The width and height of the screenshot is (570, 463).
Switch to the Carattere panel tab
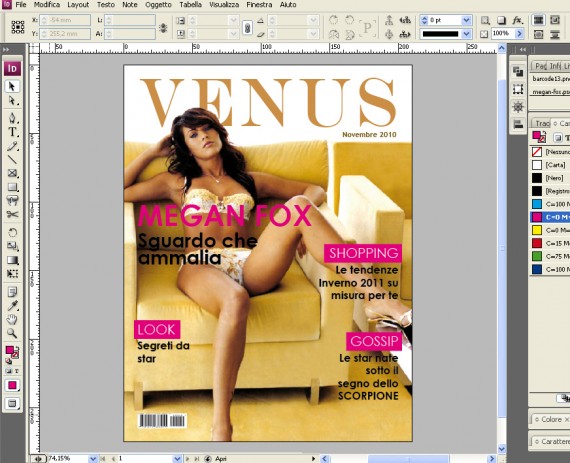click(x=551, y=441)
